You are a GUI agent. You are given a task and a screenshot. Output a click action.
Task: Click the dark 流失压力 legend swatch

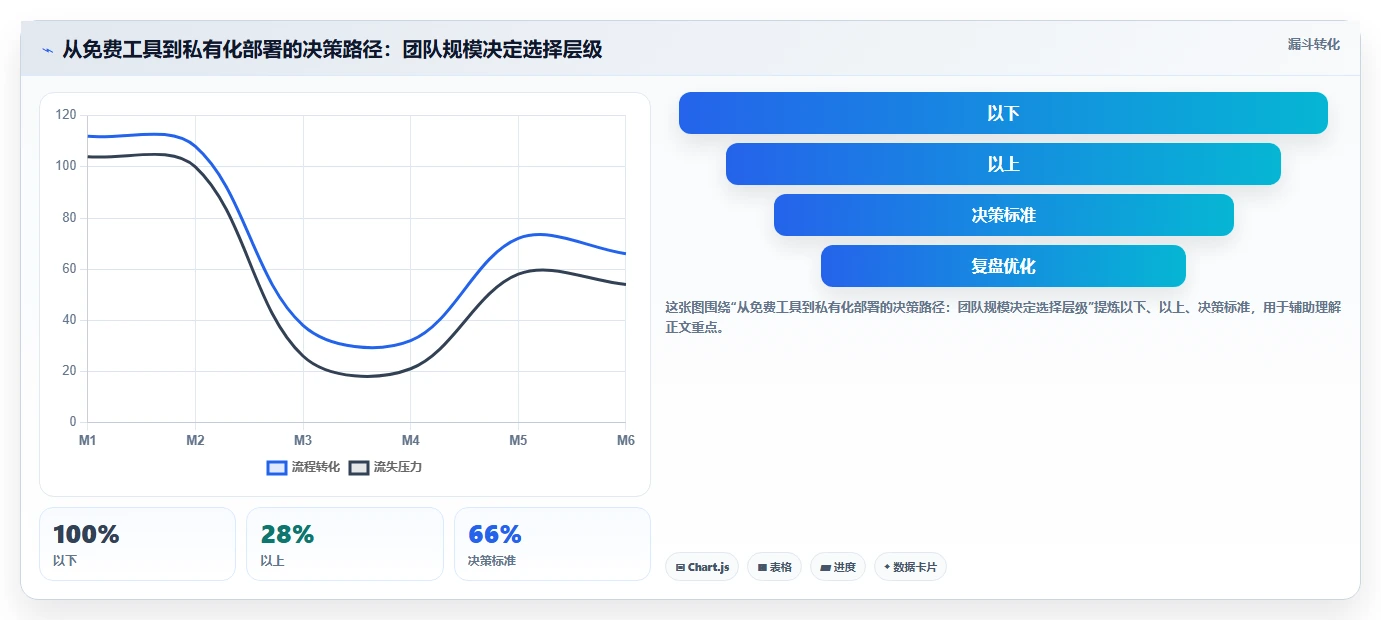359,467
